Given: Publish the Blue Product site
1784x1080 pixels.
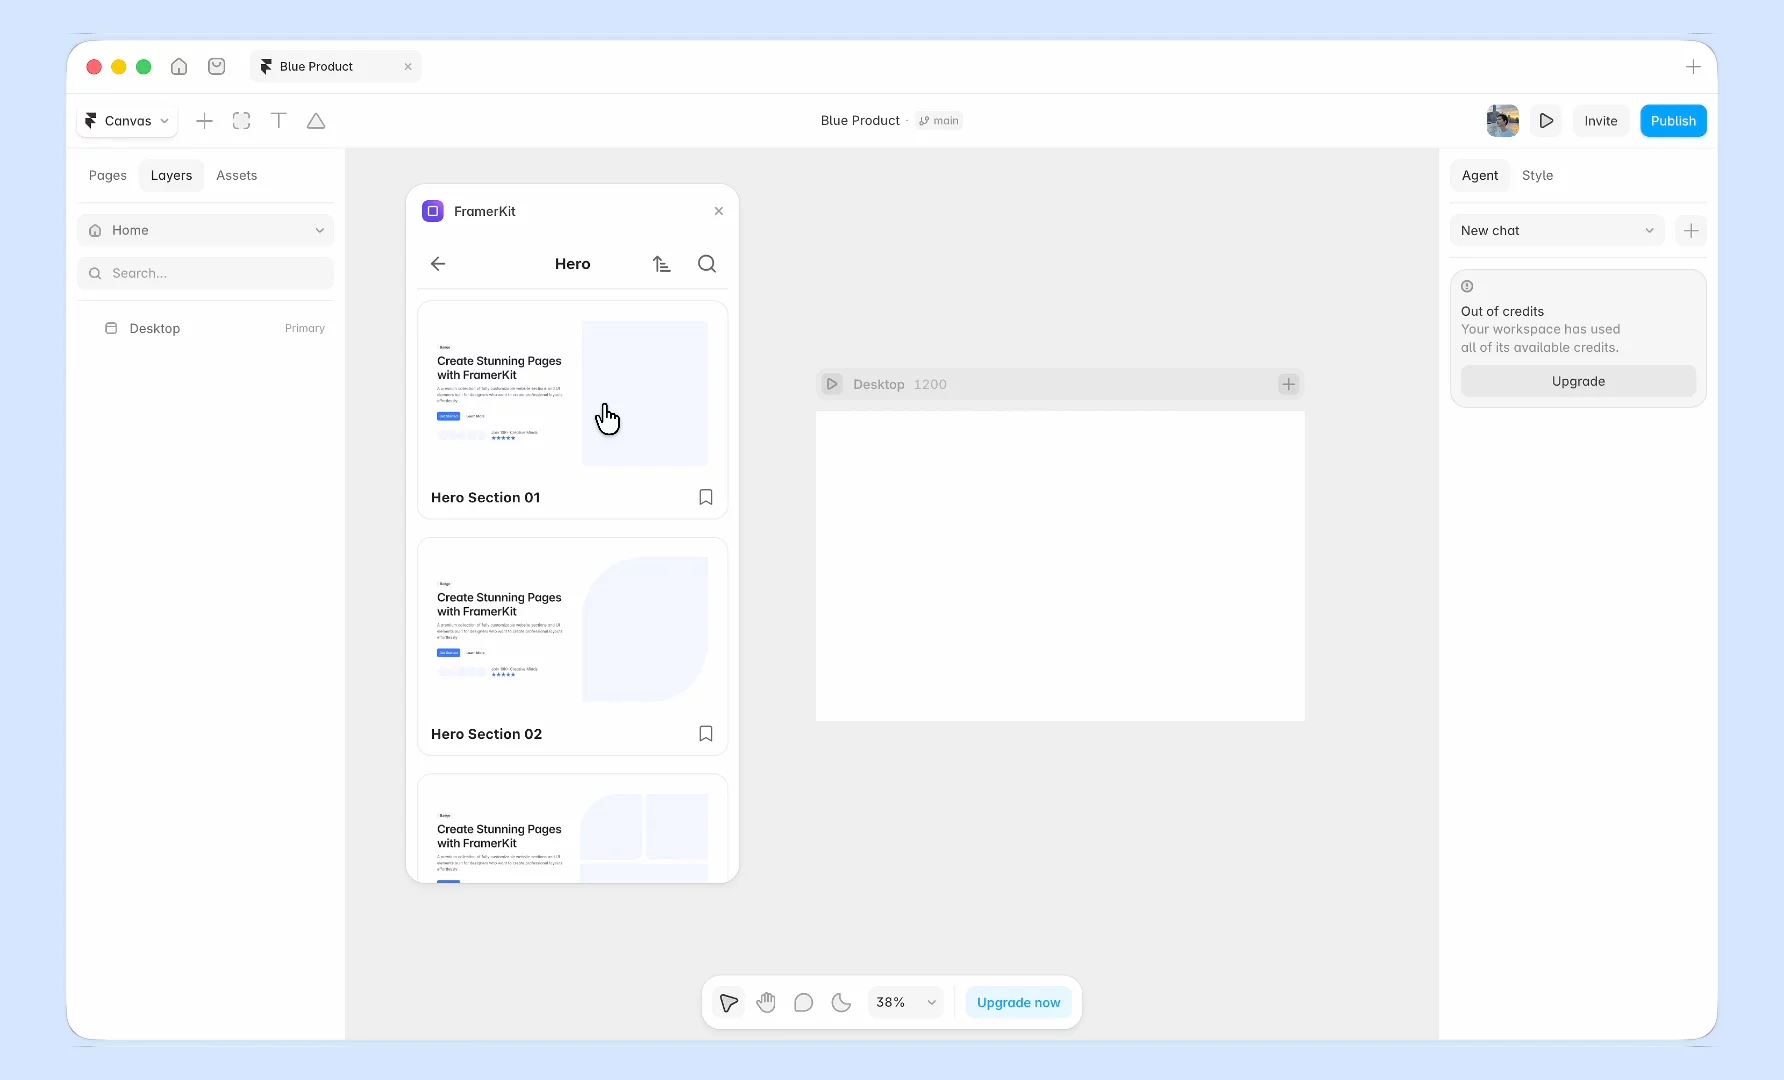Looking at the screenshot, I should tap(1673, 121).
